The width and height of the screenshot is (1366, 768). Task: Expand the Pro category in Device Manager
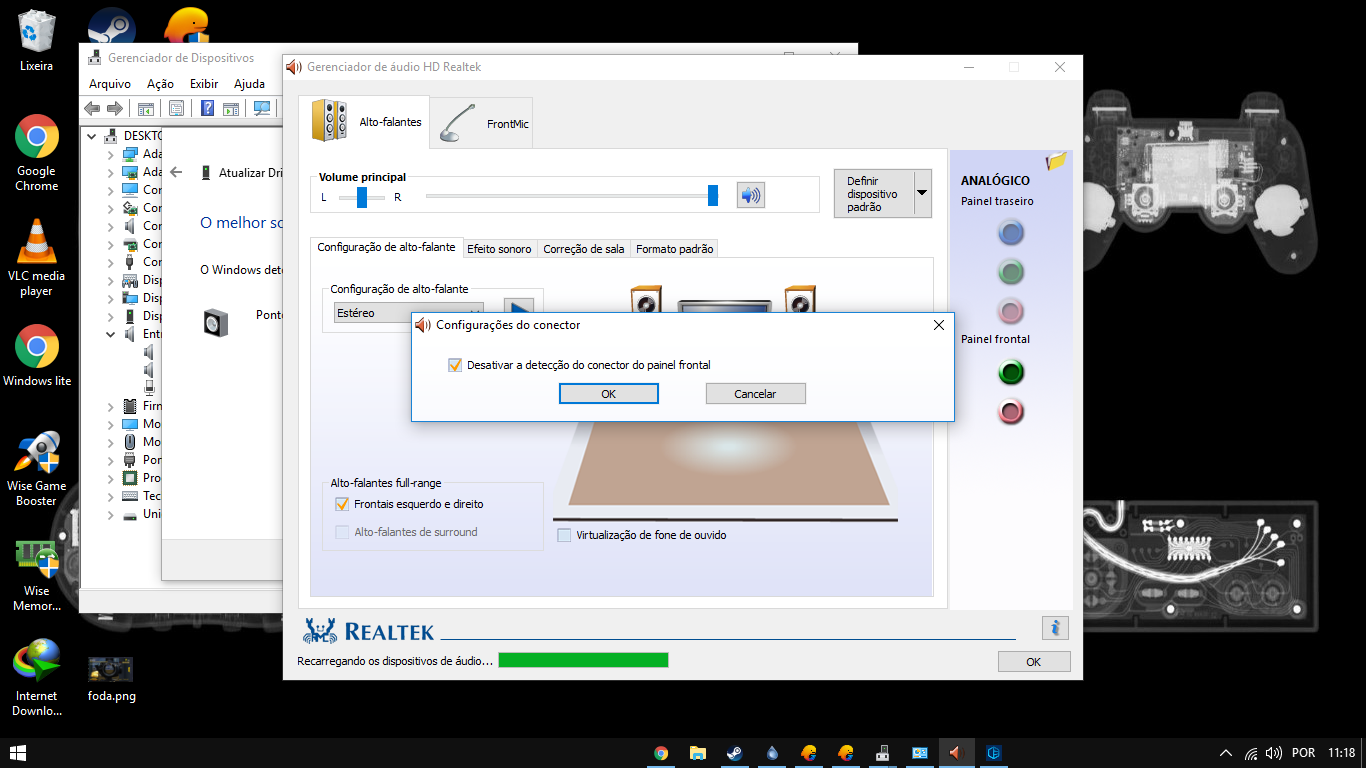click(x=111, y=478)
